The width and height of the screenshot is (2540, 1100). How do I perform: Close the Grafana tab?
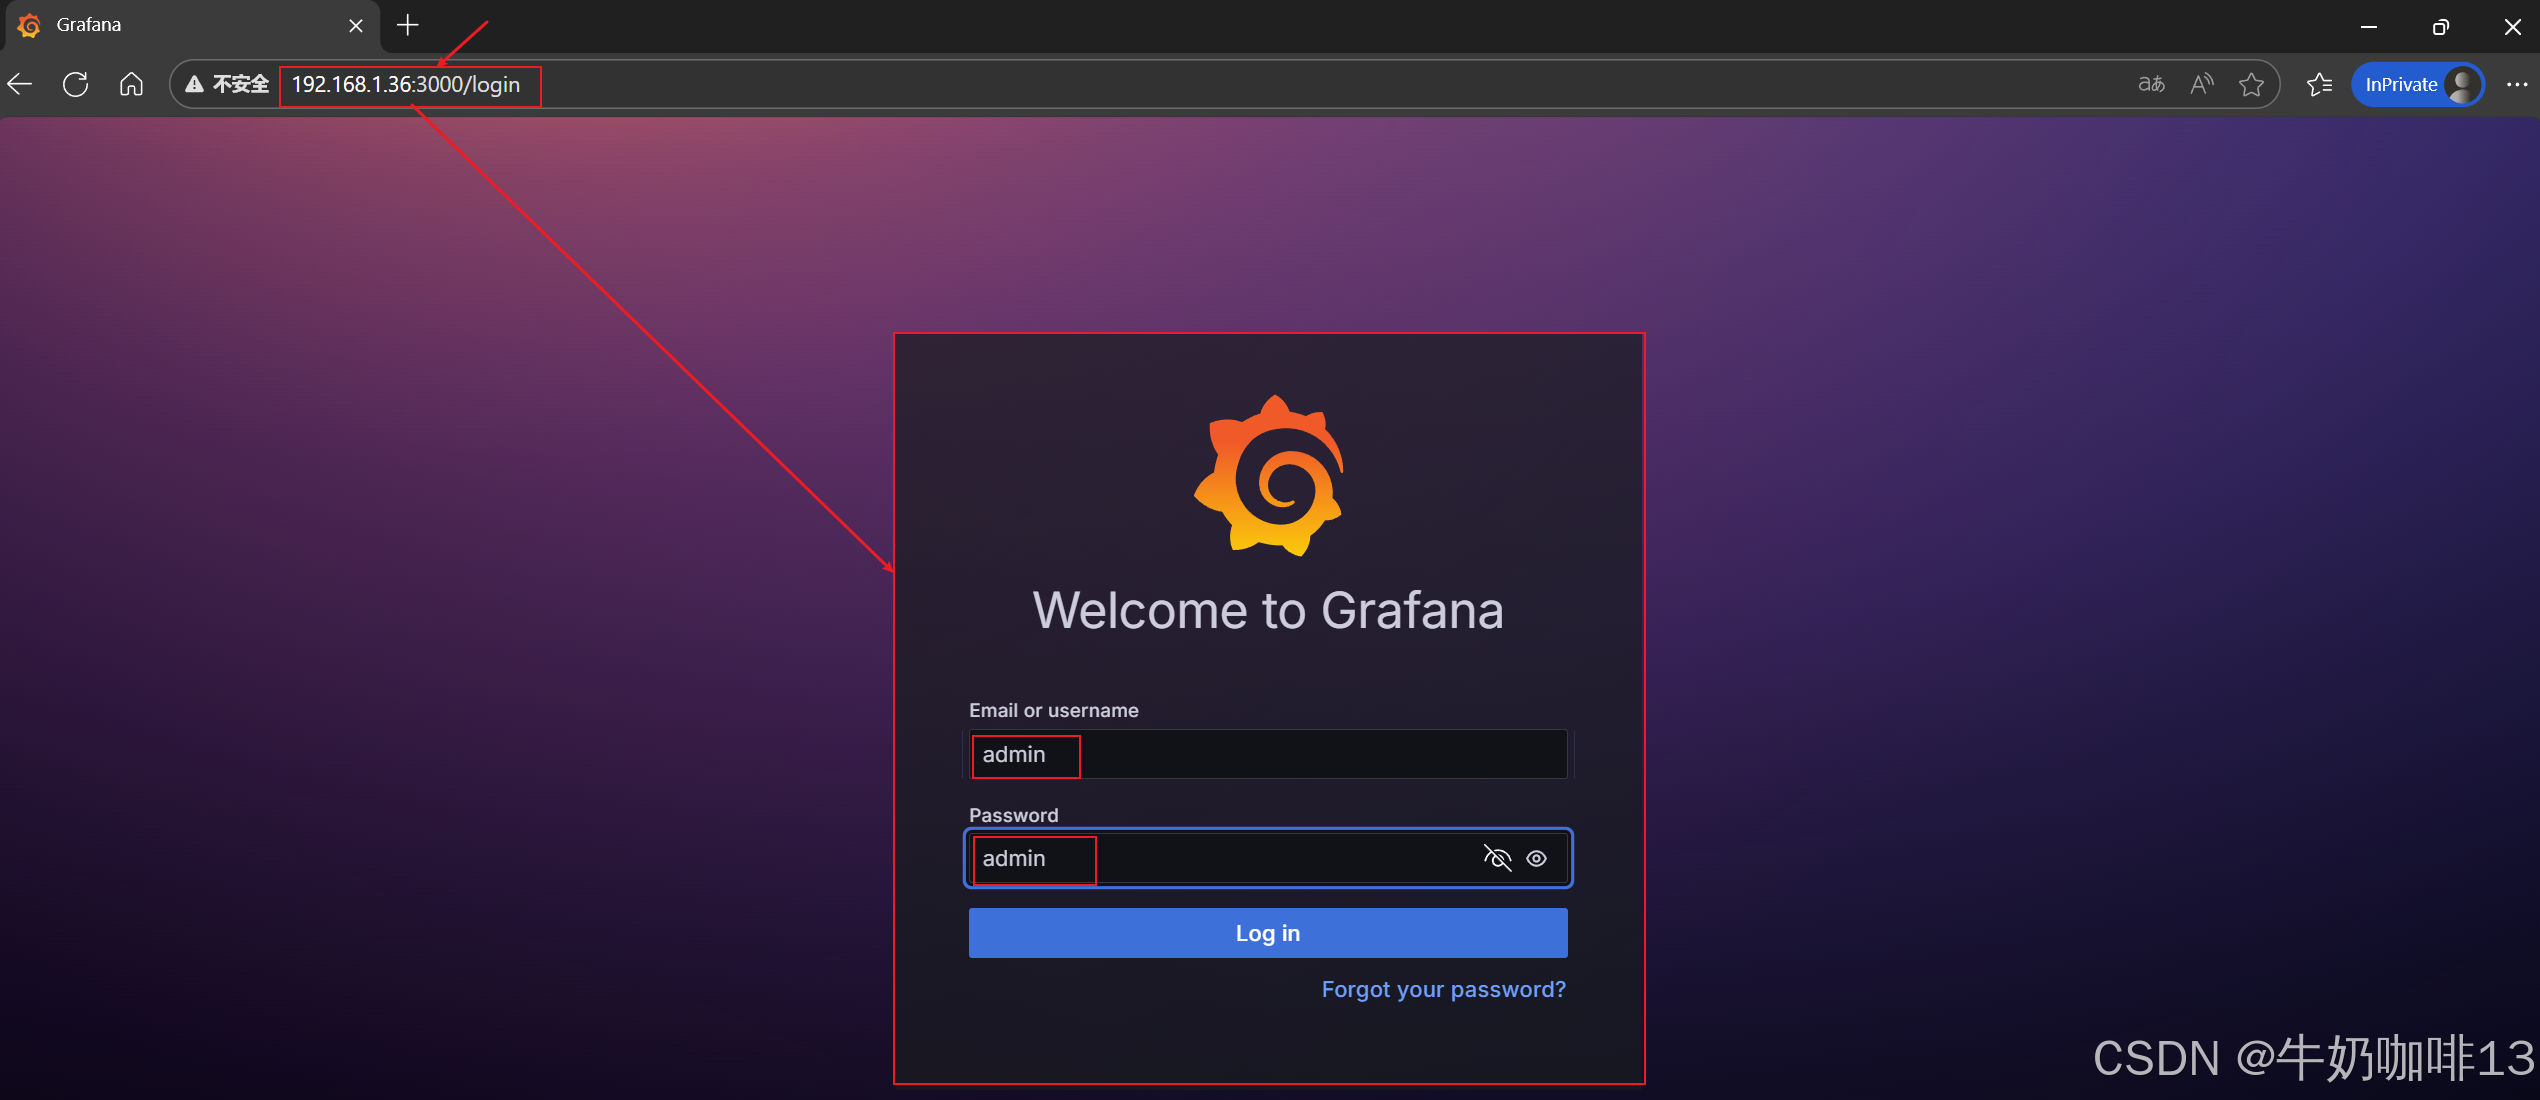(x=356, y=26)
